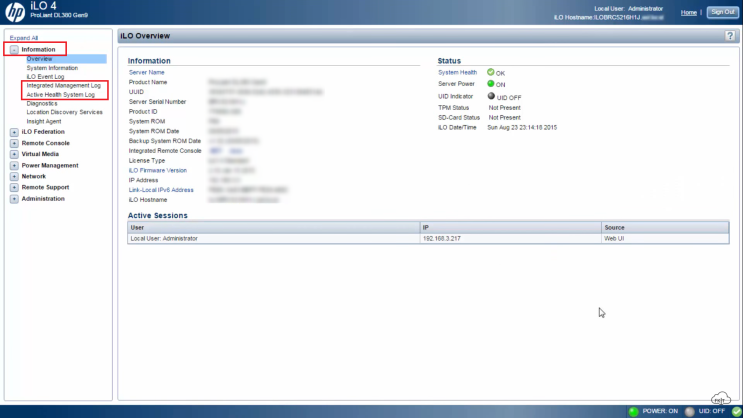Click the gray UID: OFF footer indicator
The width and height of the screenshot is (743, 418).
[x=689, y=411]
